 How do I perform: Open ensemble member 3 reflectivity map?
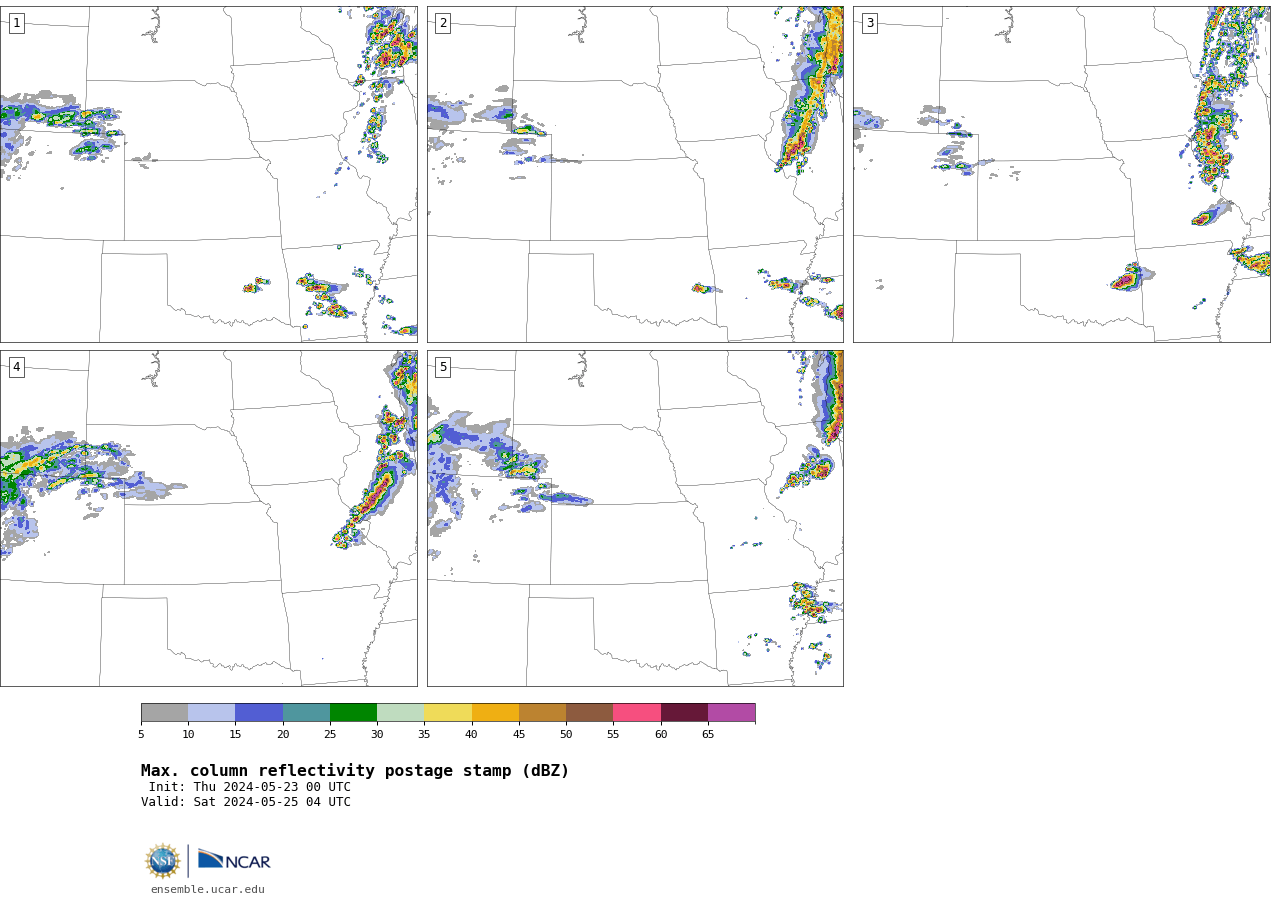pyautogui.click(x=1061, y=174)
